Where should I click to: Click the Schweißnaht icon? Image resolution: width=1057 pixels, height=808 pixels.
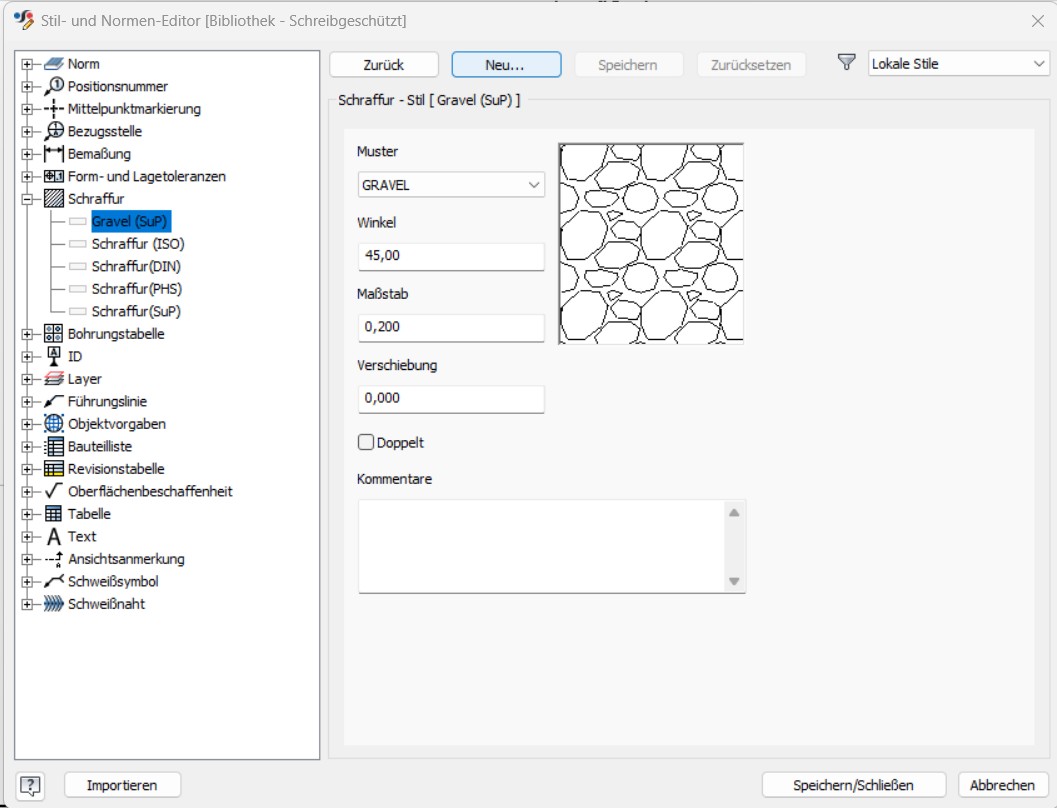[x=53, y=604]
